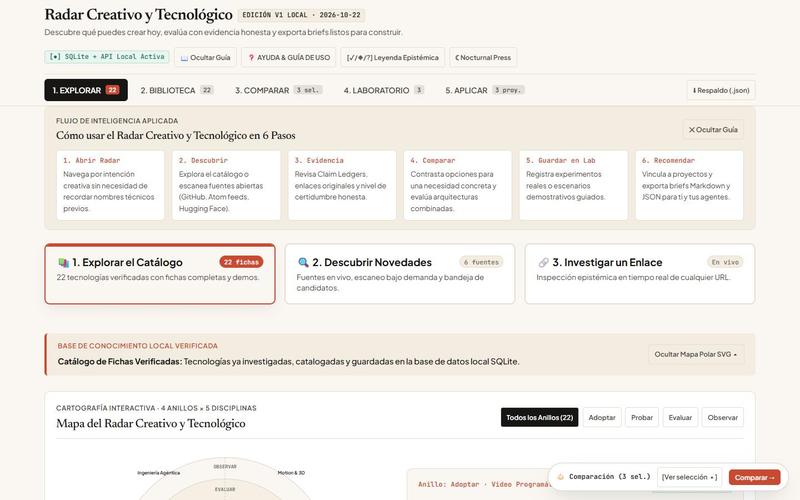The width and height of the screenshot is (800, 500).
Task: Click the 22 badge on BIBLIOTECA
Action: pyautogui.click(x=207, y=90)
